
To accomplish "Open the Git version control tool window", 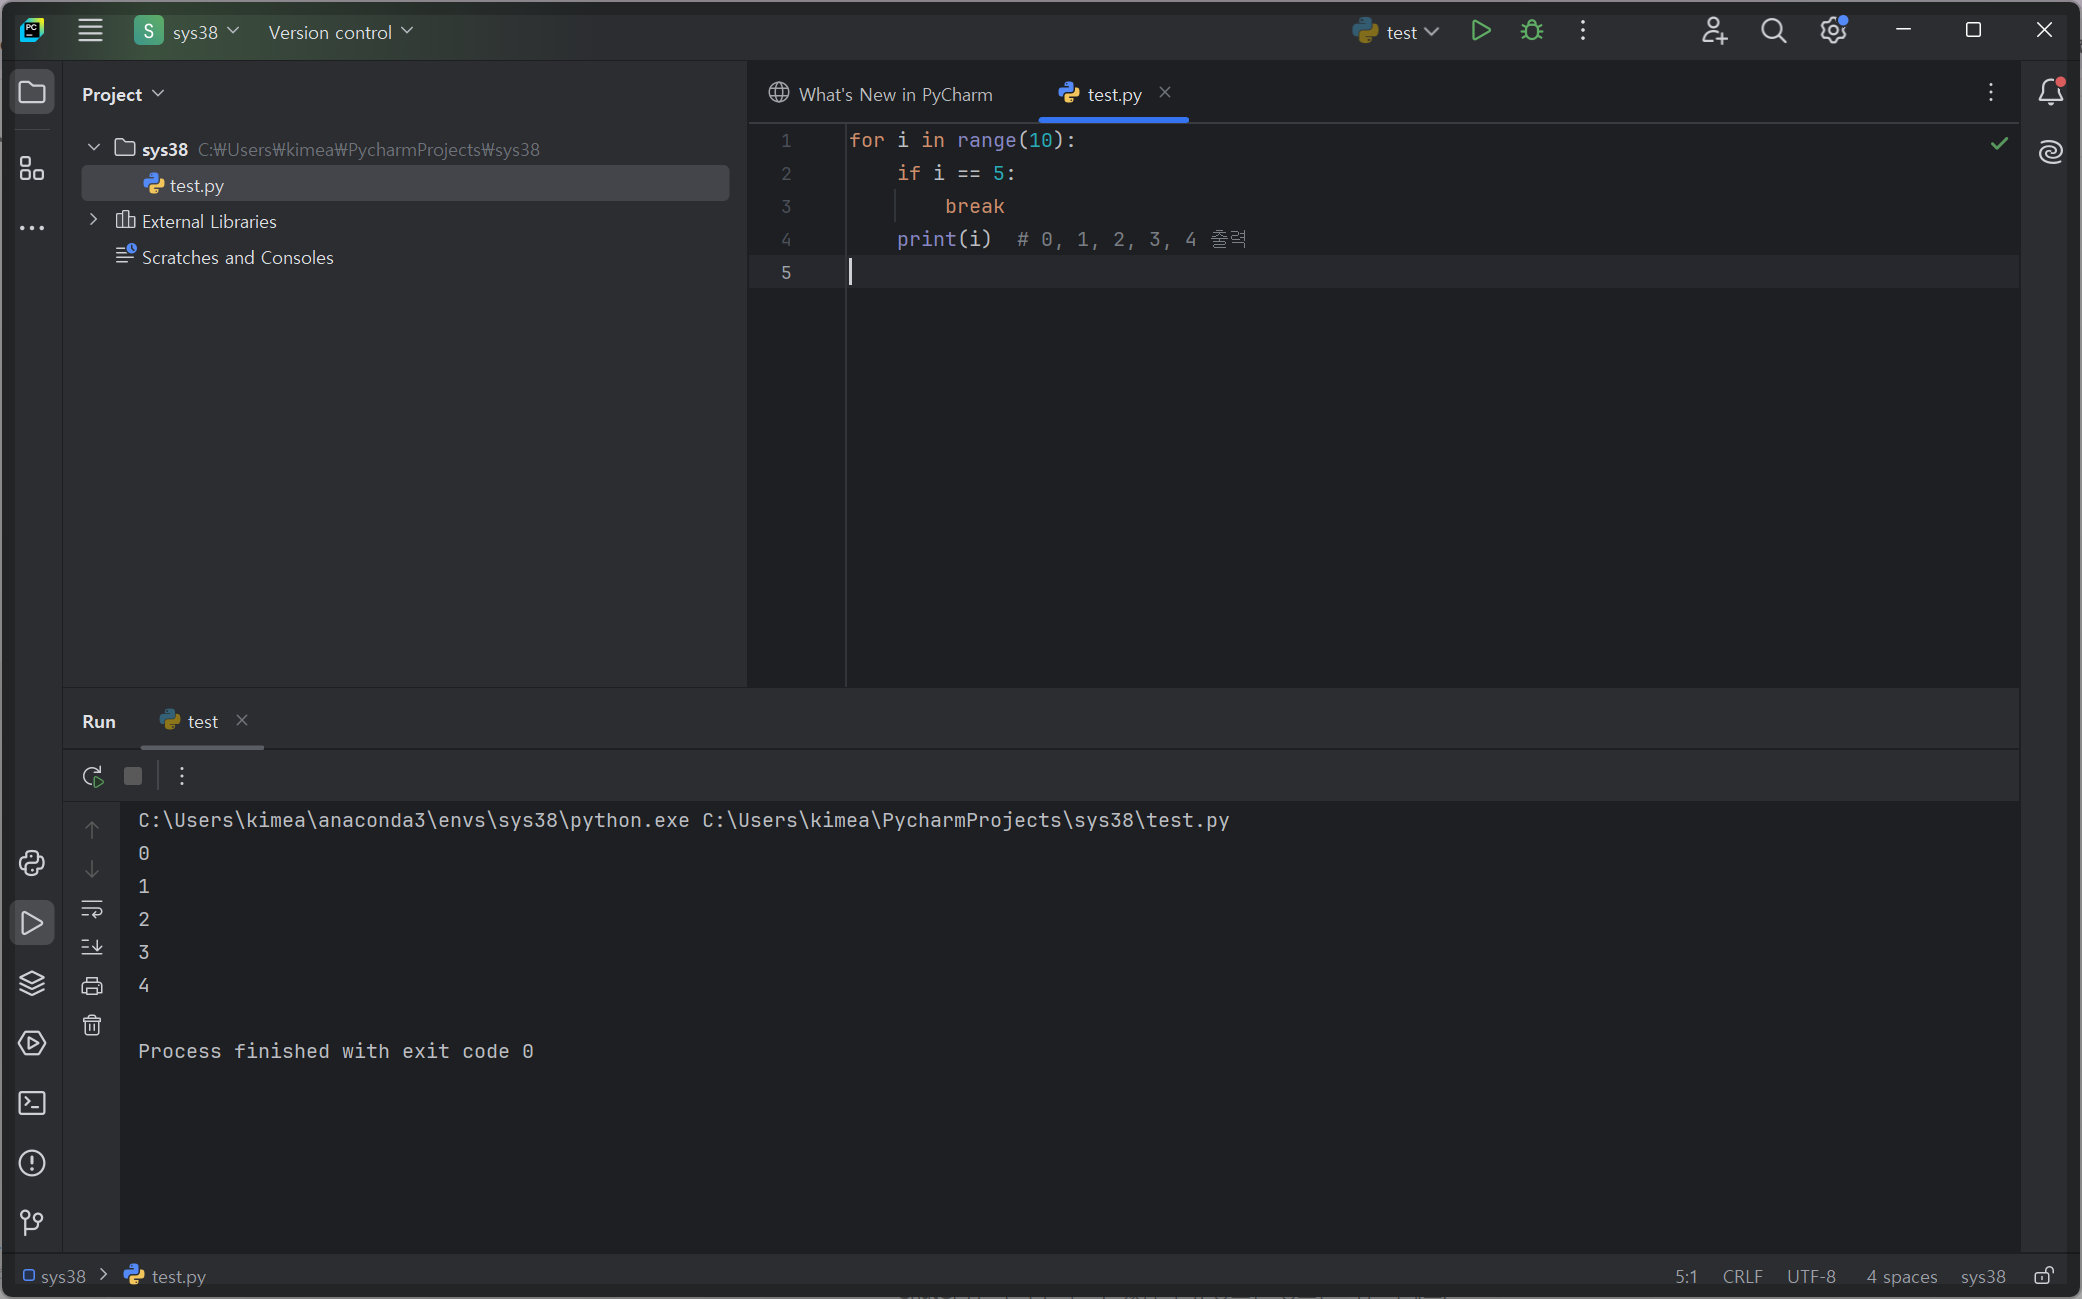I will pyautogui.click(x=32, y=1222).
